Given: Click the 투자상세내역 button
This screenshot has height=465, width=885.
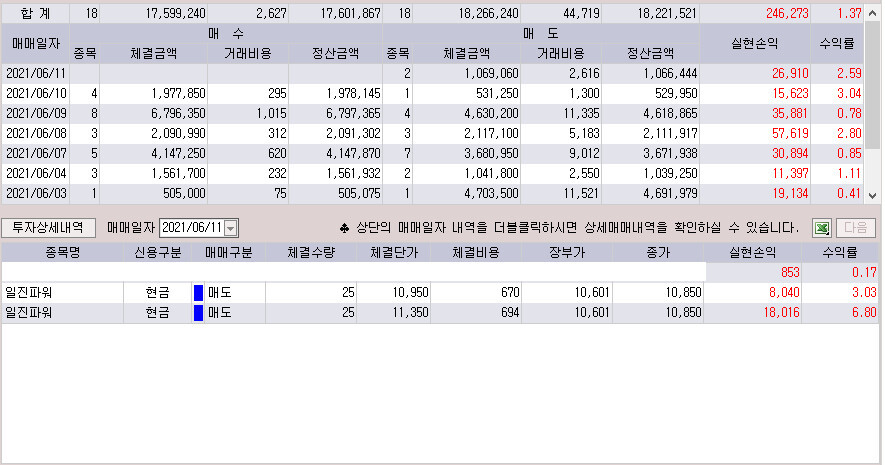Looking at the screenshot, I should click(49, 227).
